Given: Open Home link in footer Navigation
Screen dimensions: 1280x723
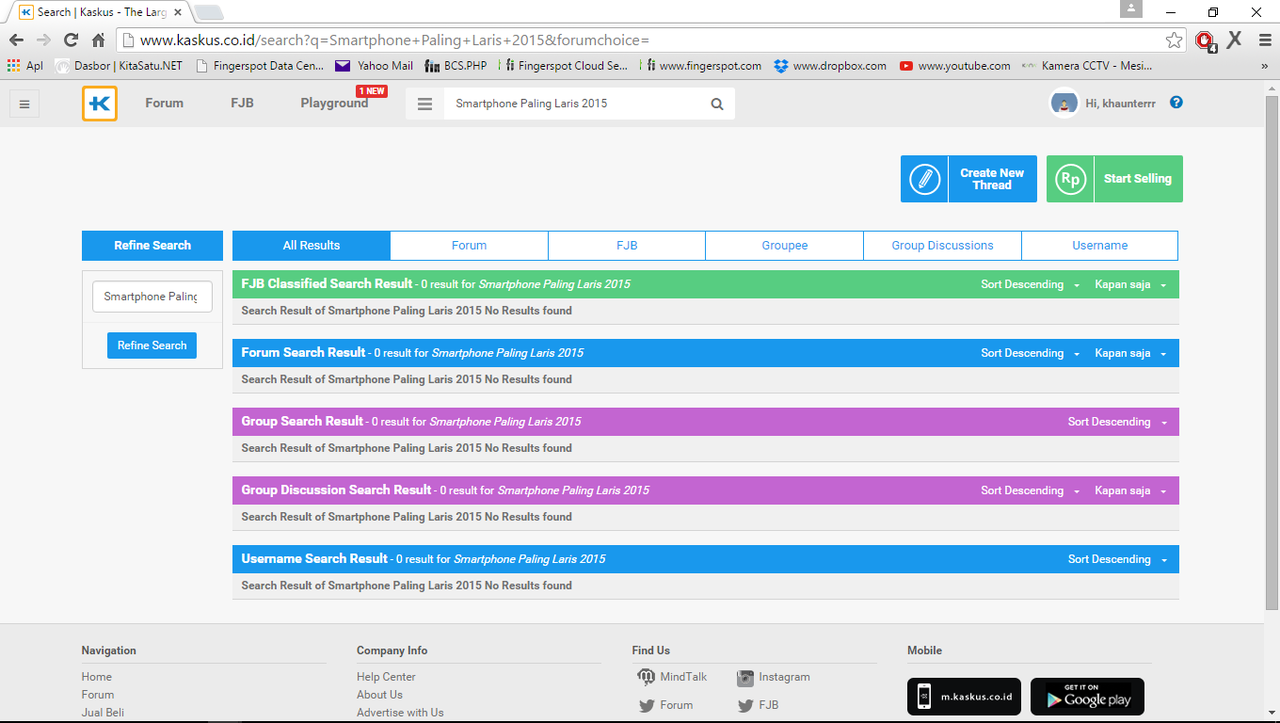Looking at the screenshot, I should point(97,677).
